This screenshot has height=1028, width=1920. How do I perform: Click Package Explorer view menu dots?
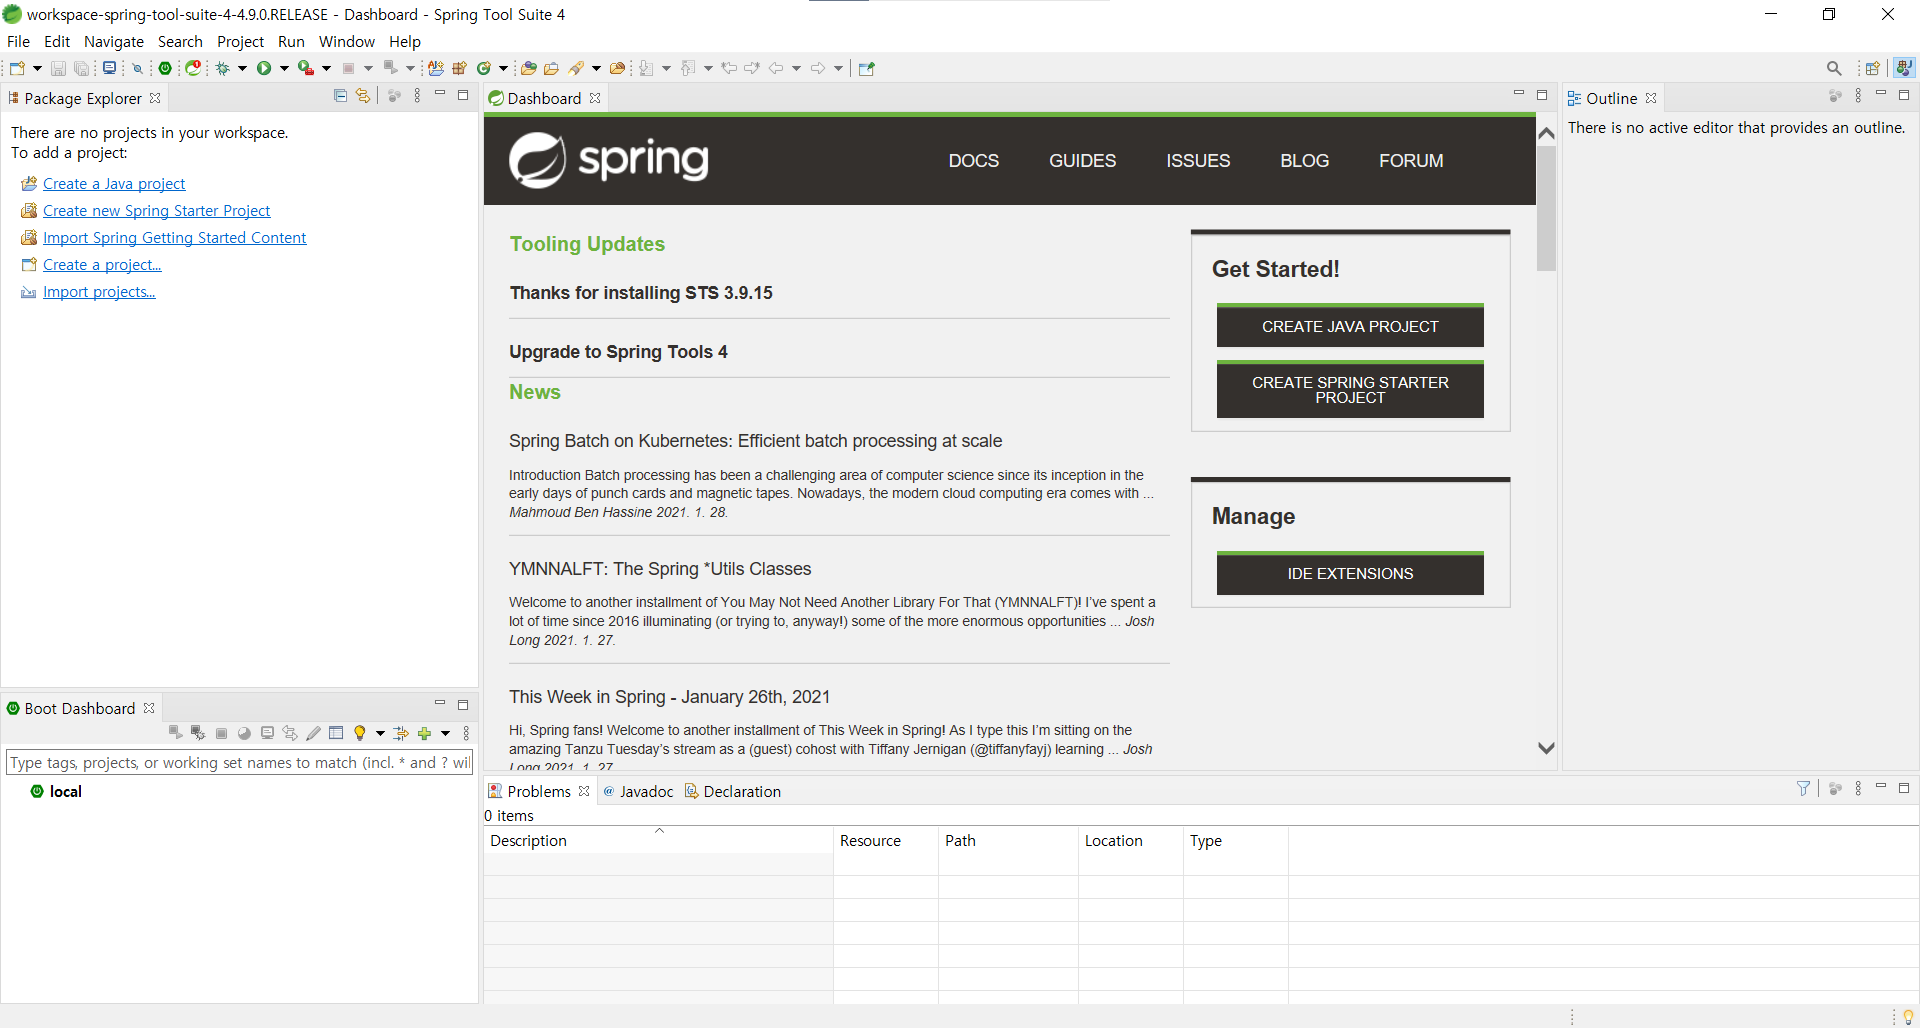click(417, 96)
